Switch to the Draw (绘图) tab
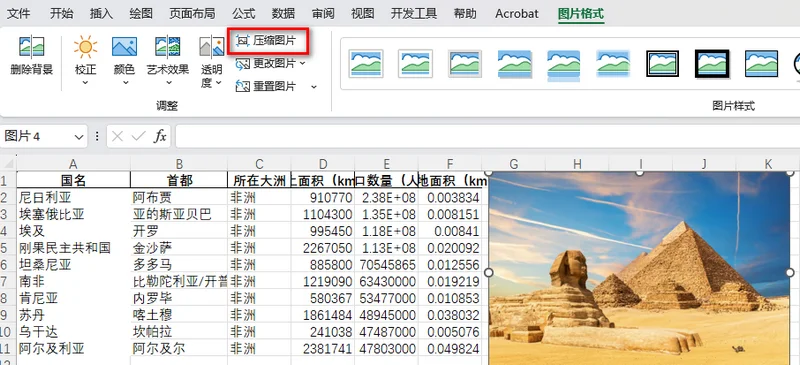Screen dimensions: 800x365 click(141, 14)
